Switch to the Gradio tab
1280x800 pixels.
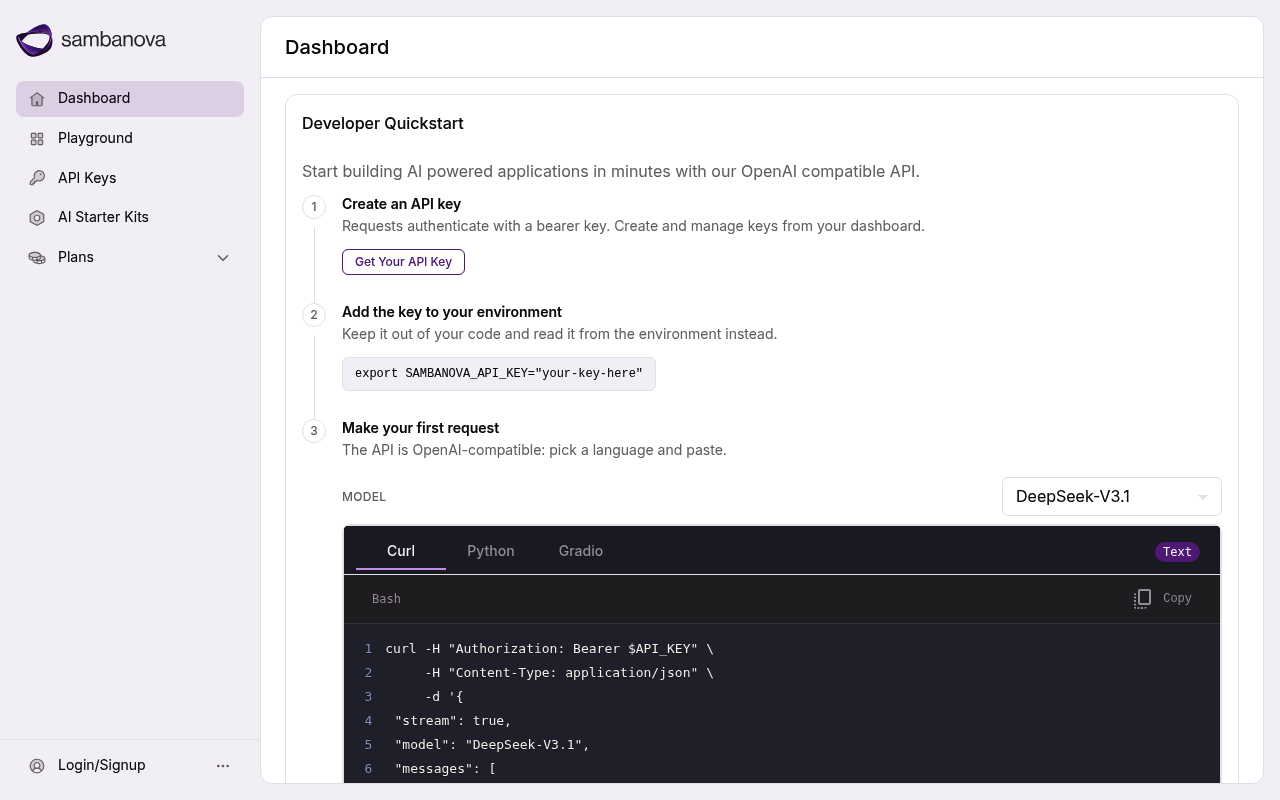581,551
